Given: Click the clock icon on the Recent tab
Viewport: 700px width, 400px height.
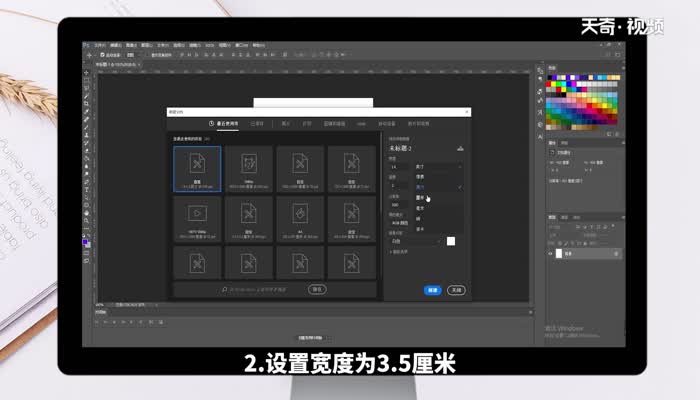Looking at the screenshot, I should (x=212, y=123).
